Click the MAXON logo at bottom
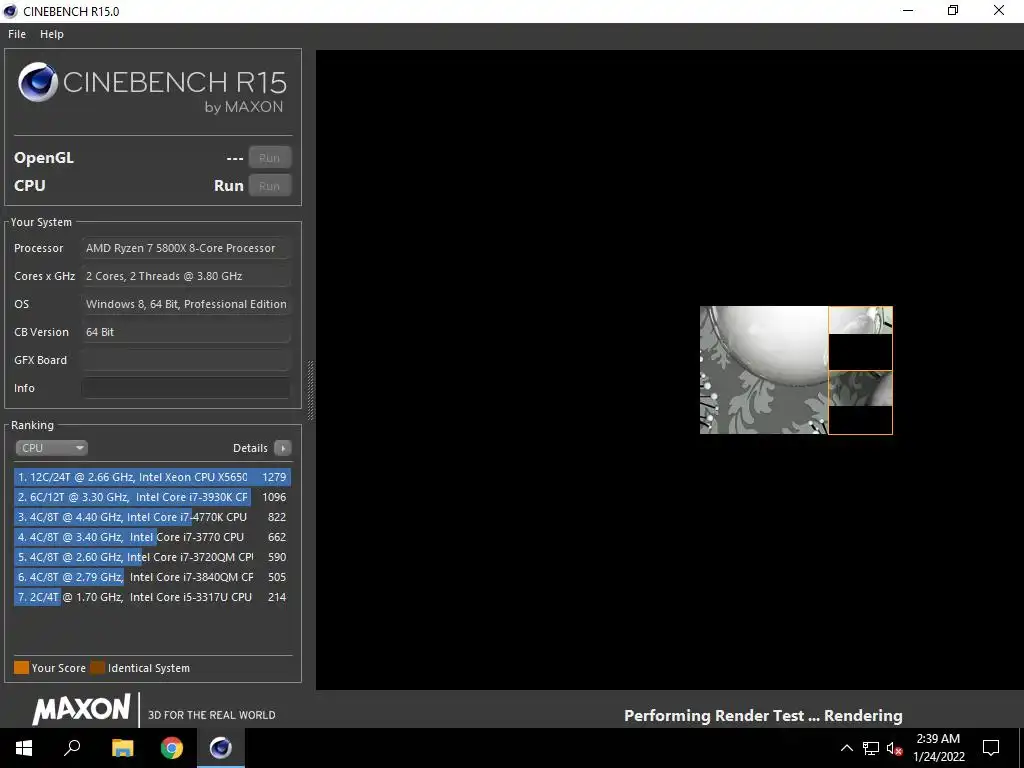Screen dimensions: 1024x768 pyautogui.click(x=82, y=710)
